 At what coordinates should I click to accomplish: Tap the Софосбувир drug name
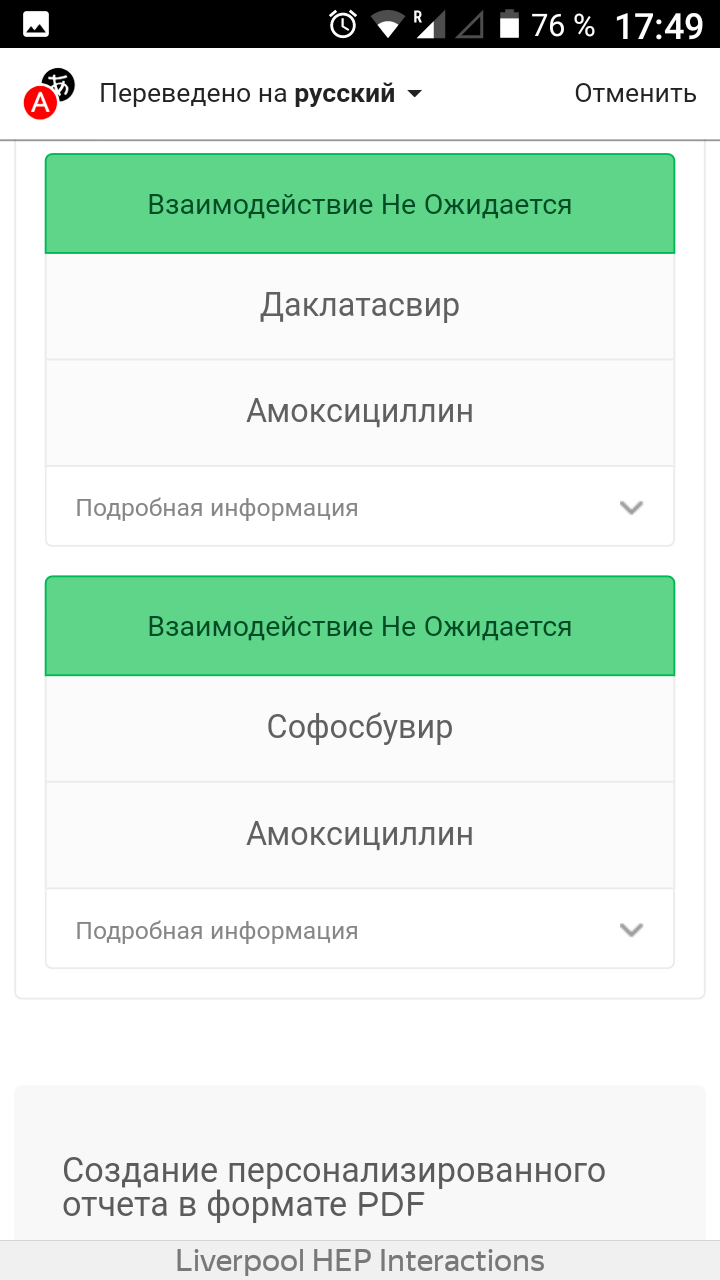[360, 727]
